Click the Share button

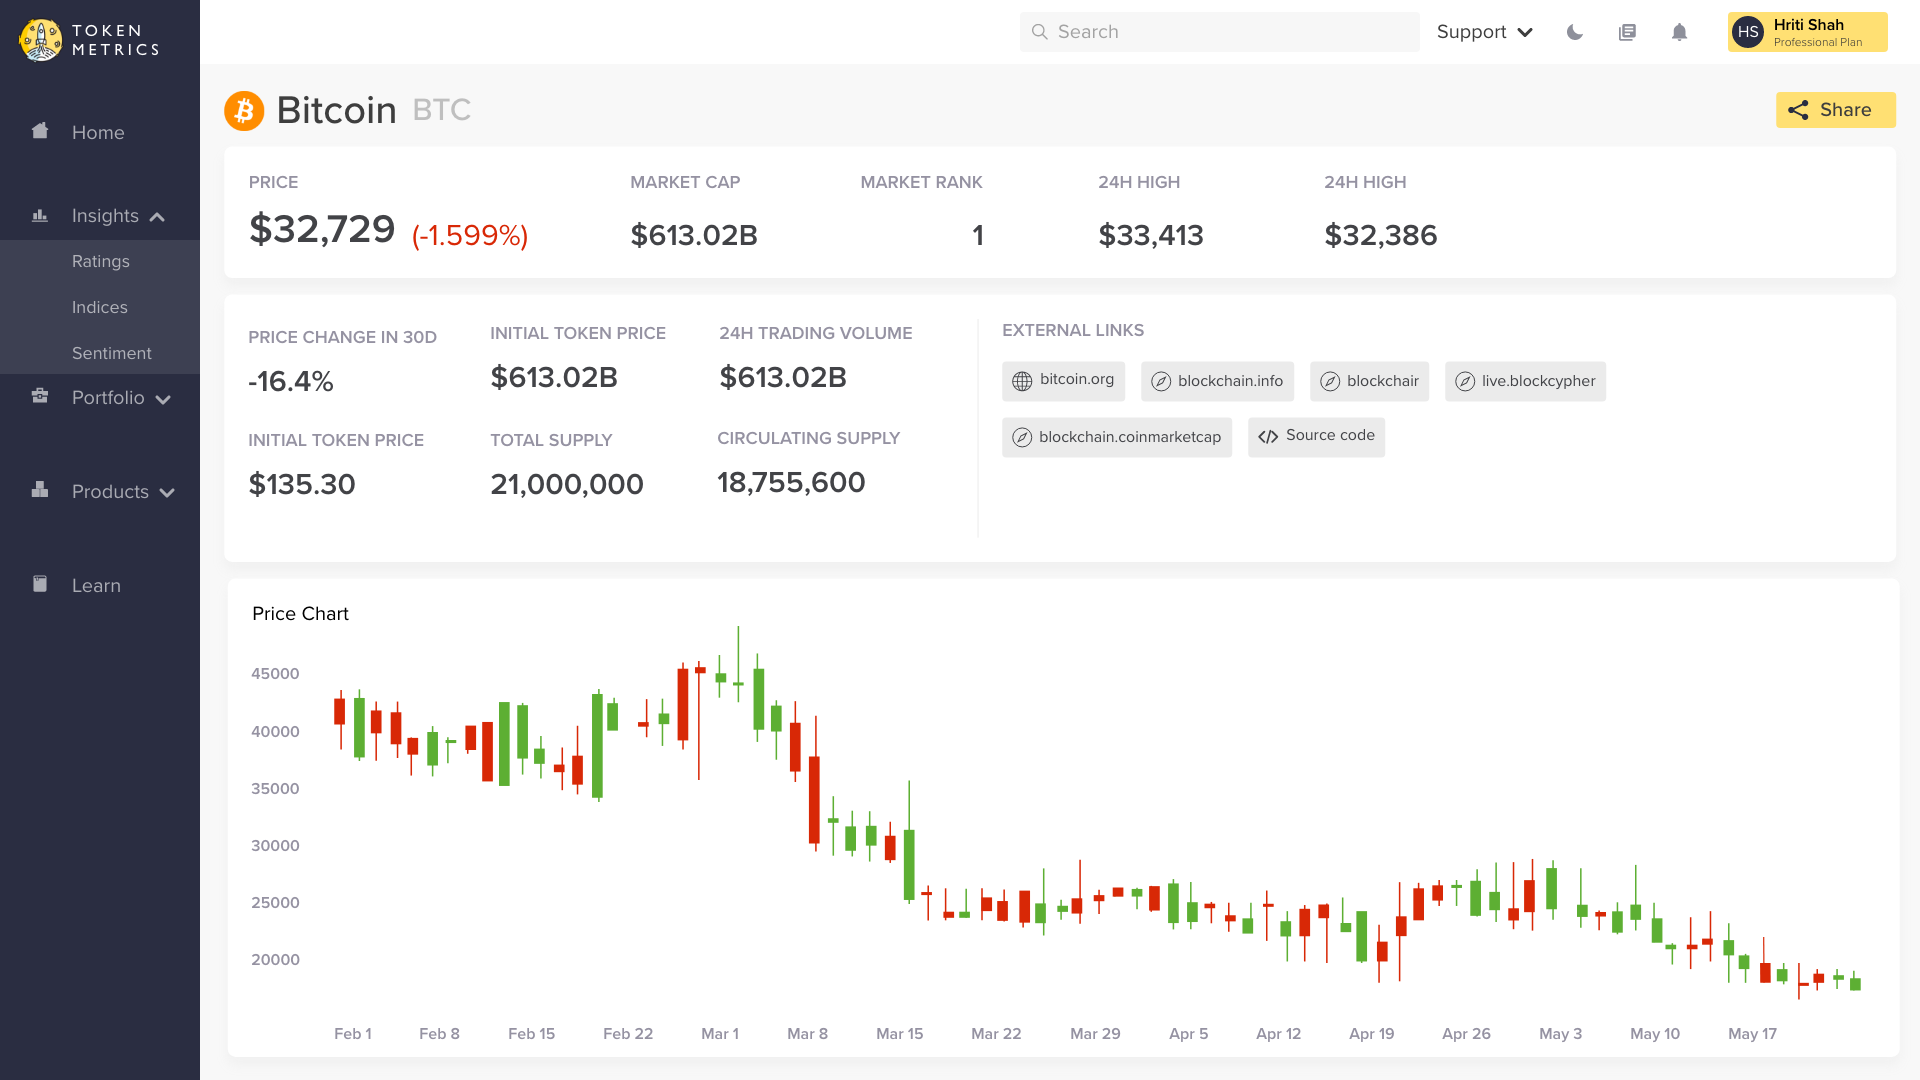tap(1835, 110)
